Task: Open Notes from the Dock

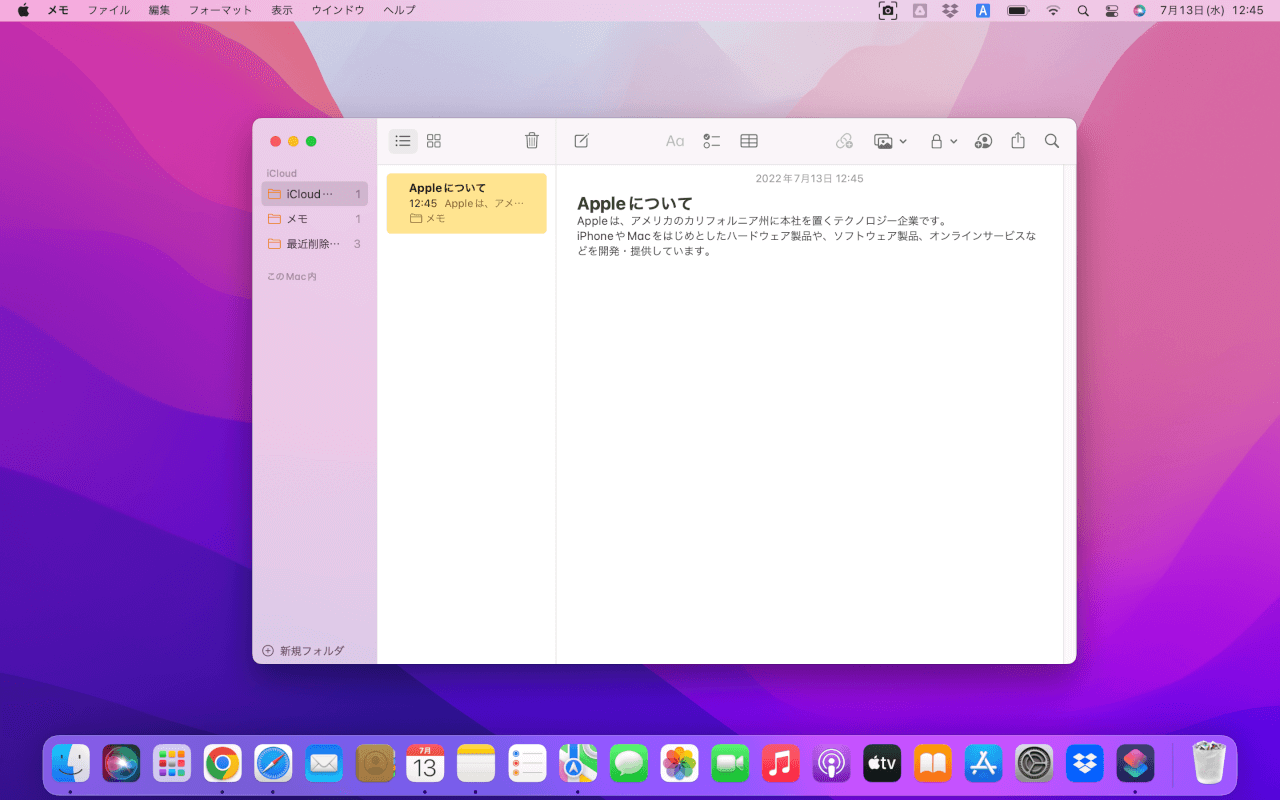Action: (x=476, y=765)
